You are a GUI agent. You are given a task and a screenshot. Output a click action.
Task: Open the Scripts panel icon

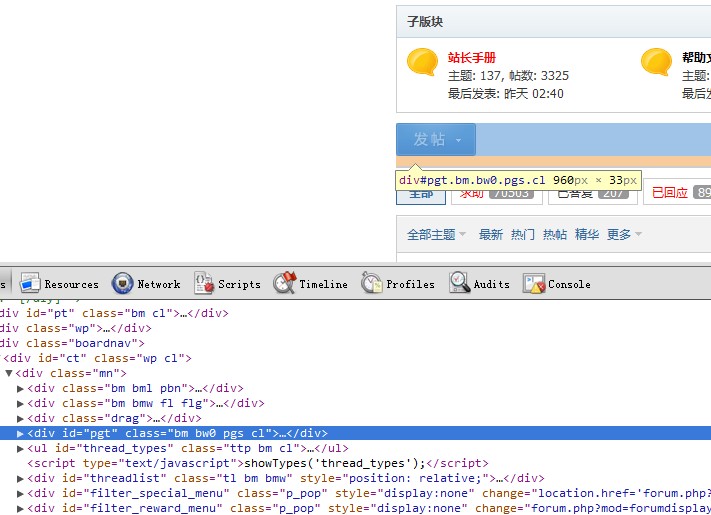tap(204, 283)
